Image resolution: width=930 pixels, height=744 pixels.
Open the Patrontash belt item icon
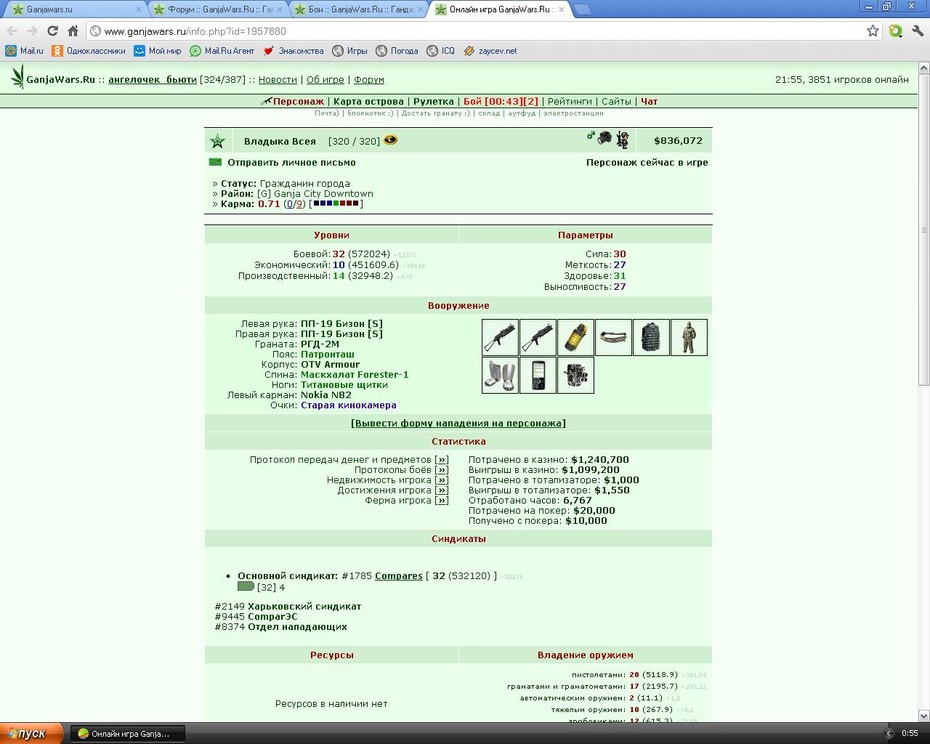coord(613,337)
